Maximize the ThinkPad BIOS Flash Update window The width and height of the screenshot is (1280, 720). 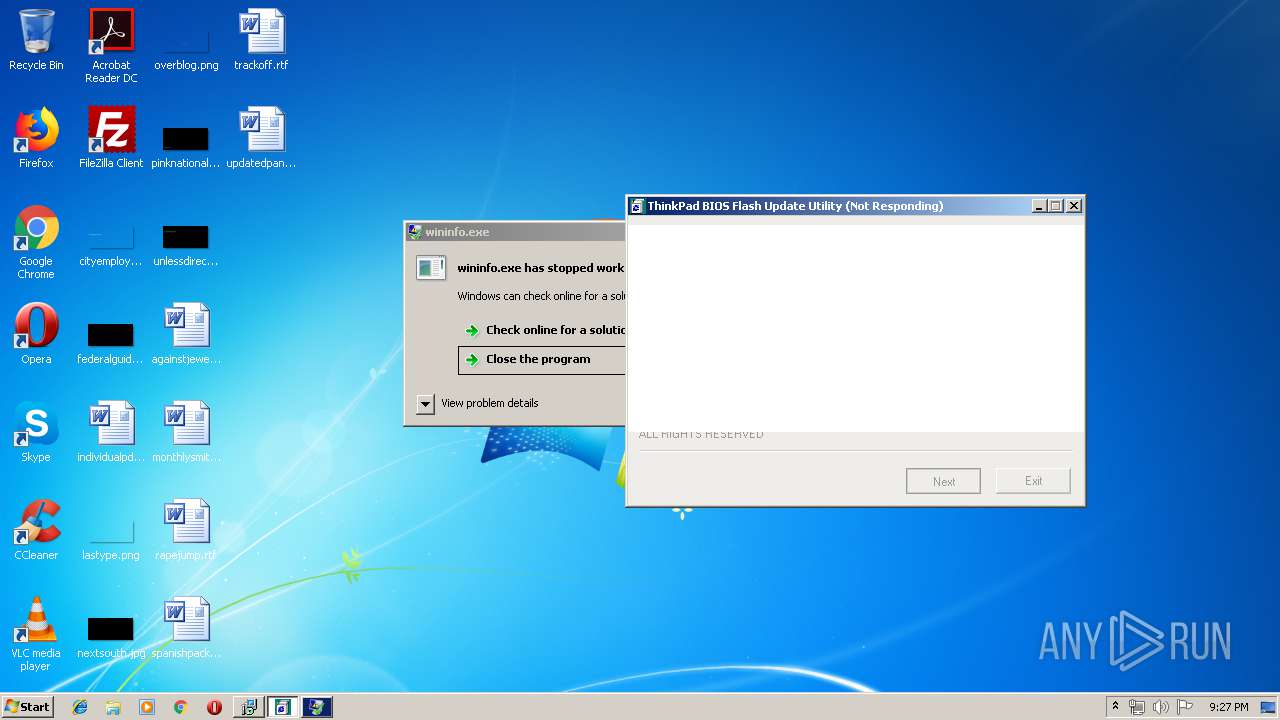point(1056,206)
